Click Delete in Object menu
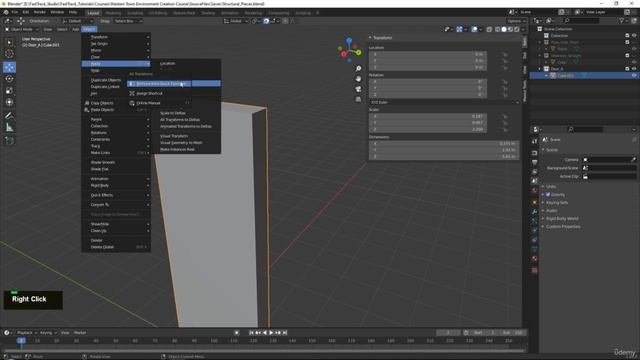640x360 pixels. click(x=96, y=240)
